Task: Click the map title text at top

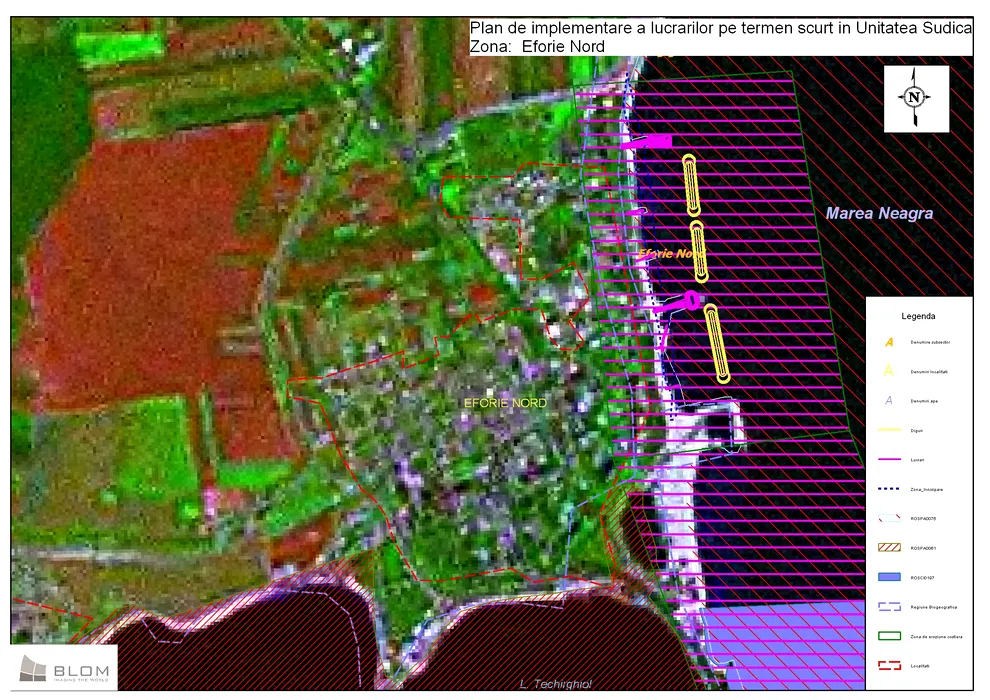Action: tap(719, 37)
